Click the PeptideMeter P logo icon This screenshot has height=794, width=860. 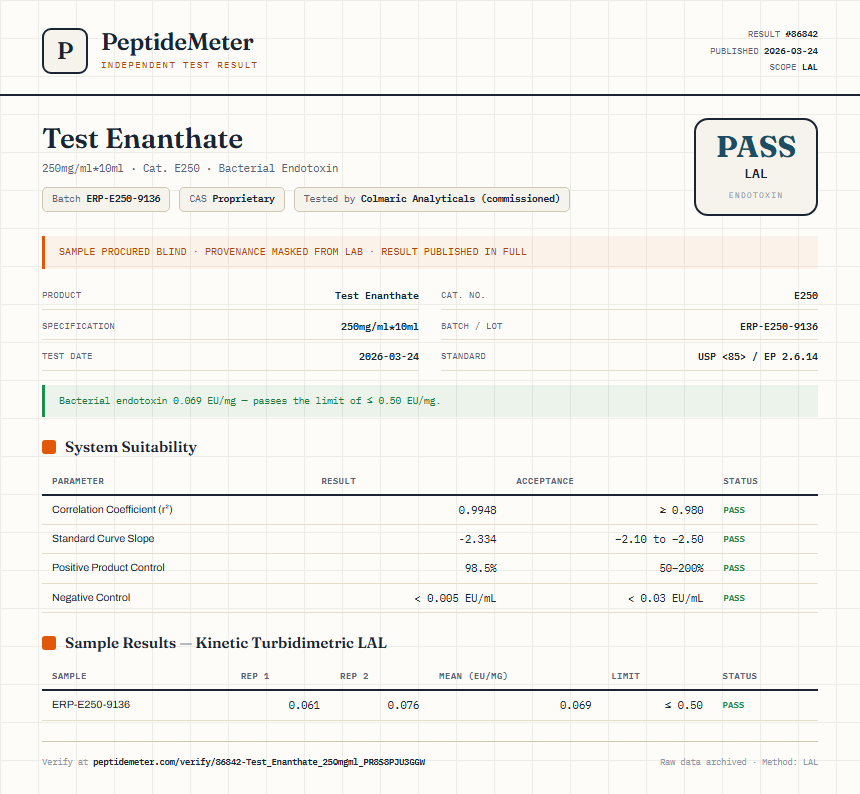(65, 51)
